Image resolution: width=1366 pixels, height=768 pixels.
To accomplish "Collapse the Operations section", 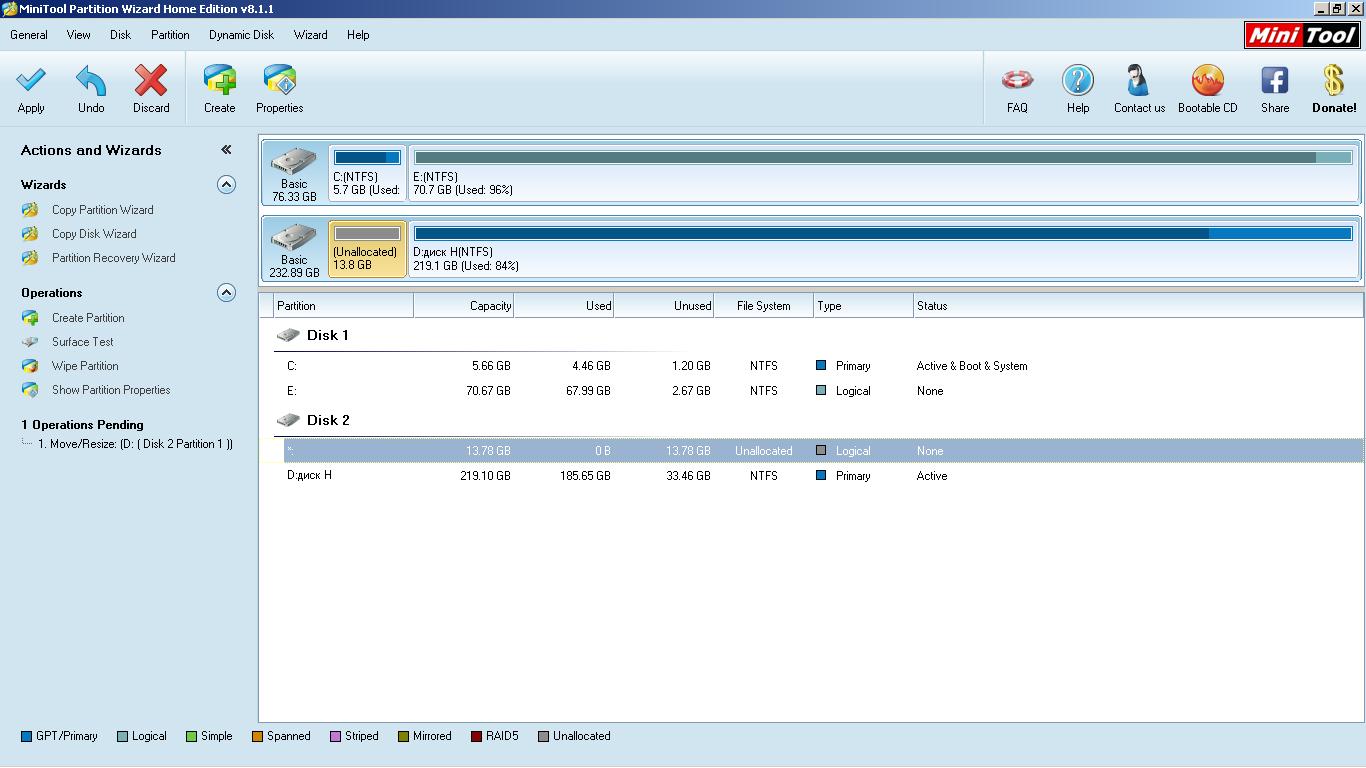I will (x=227, y=293).
